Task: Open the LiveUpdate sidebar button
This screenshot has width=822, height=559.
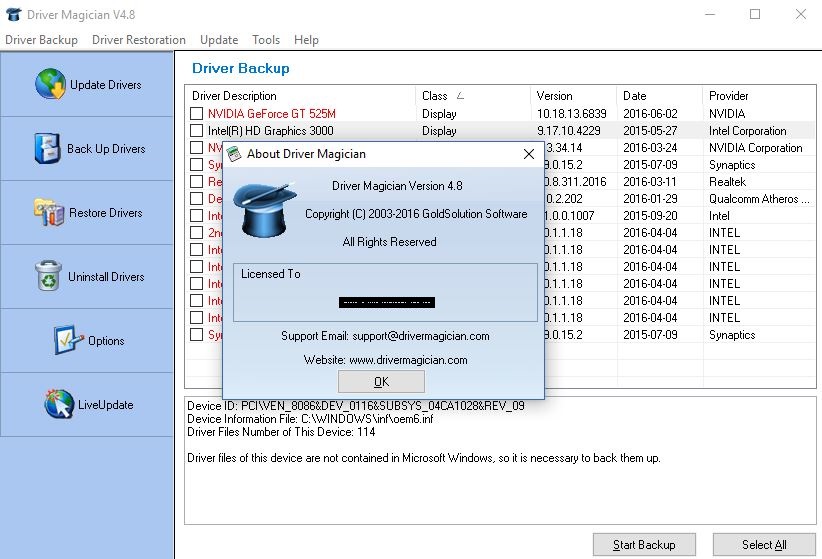Action: (x=87, y=404)
